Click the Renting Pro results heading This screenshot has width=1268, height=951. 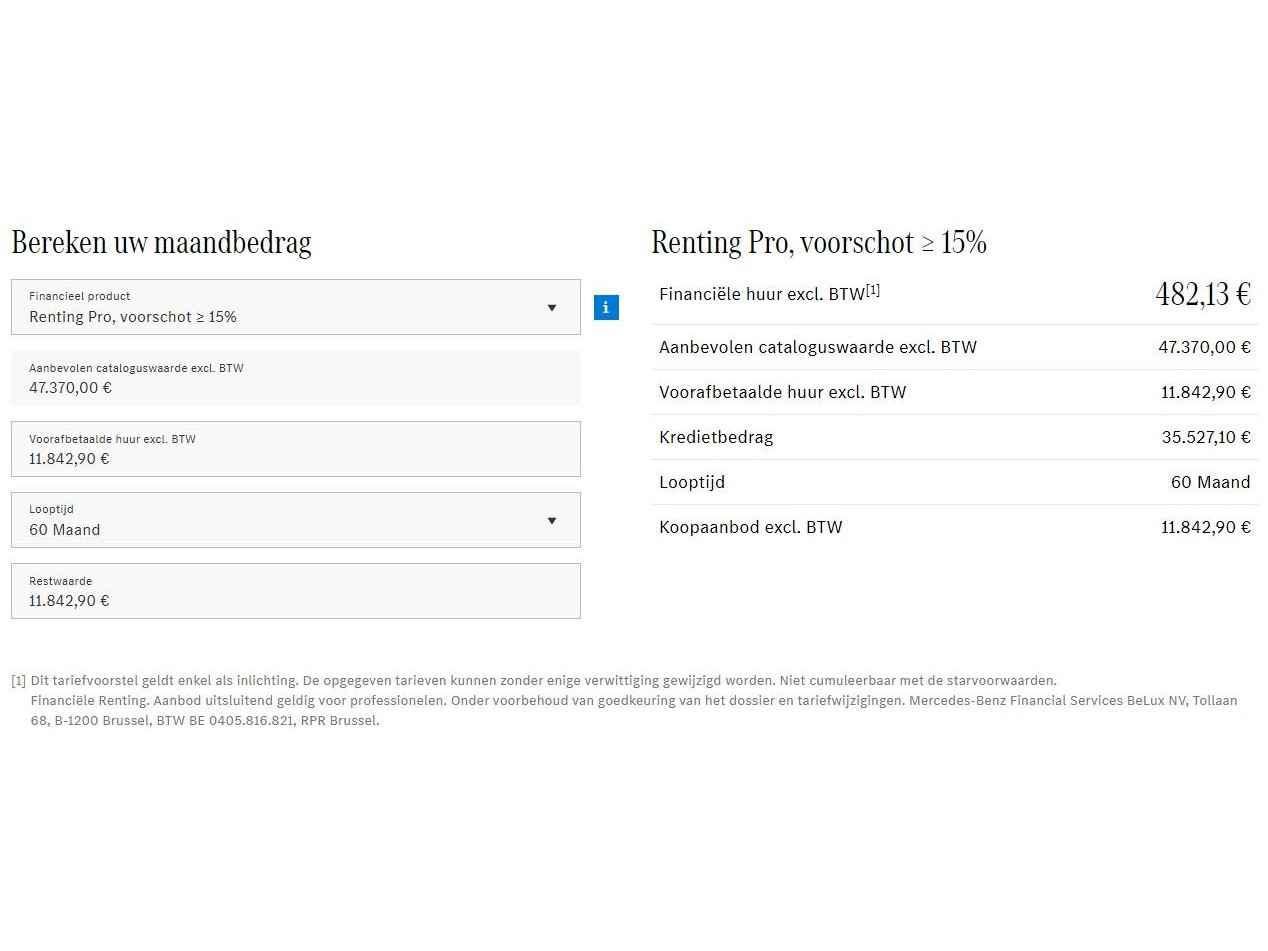(x=818, y=243)
